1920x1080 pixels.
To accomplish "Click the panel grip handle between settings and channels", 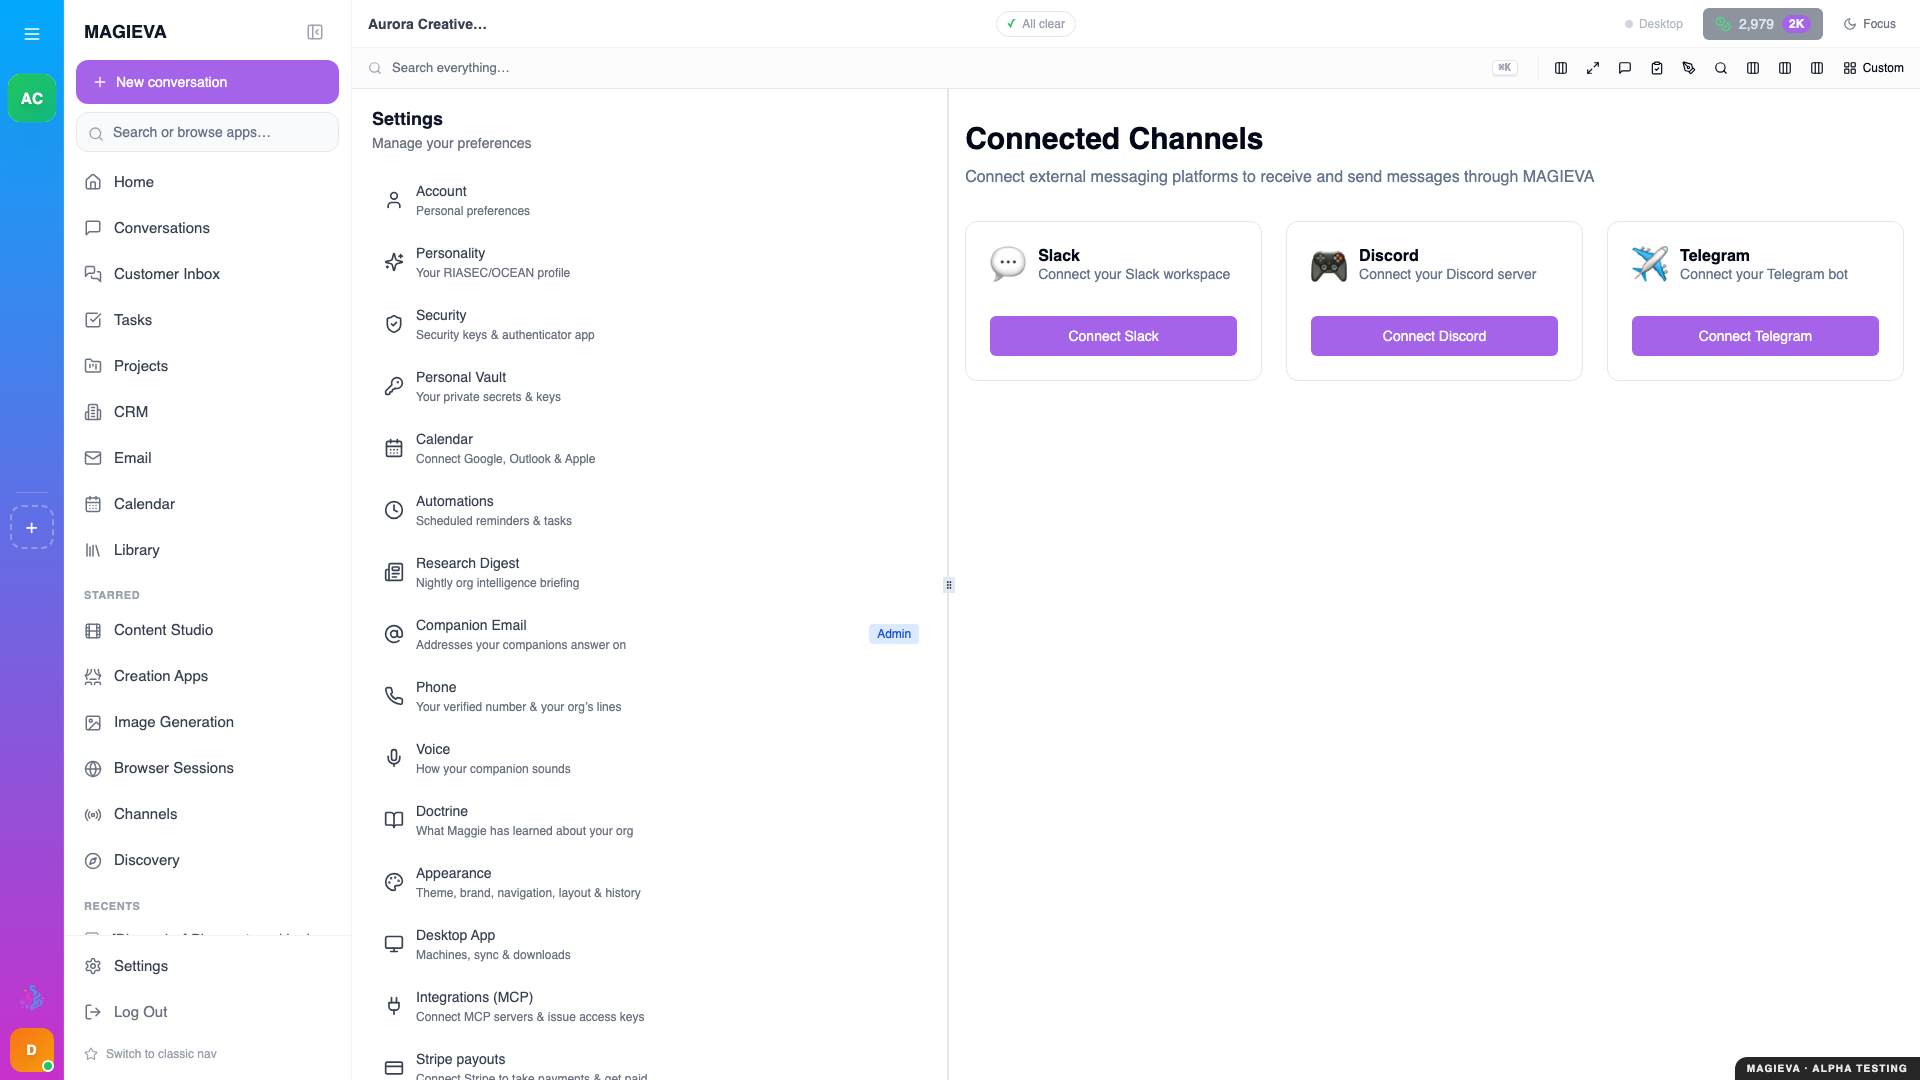I will (x=948, y=585).
